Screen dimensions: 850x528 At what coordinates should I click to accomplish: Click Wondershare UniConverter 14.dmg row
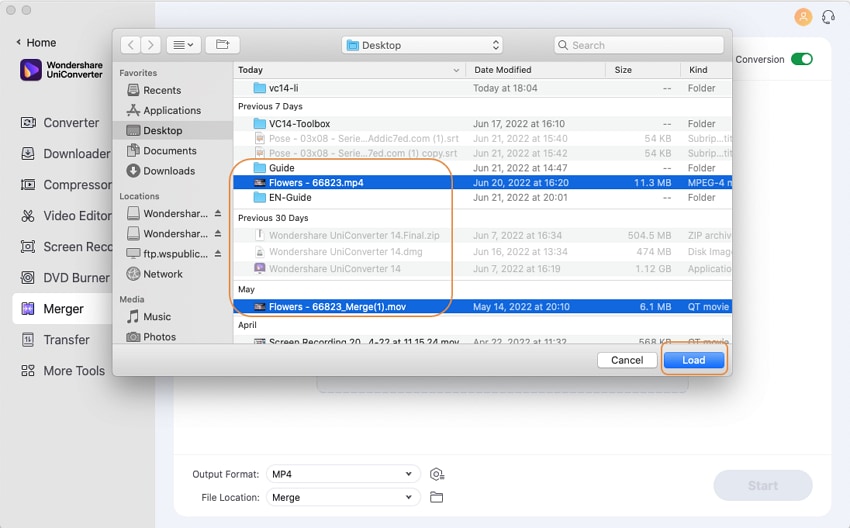pos(482,252)
